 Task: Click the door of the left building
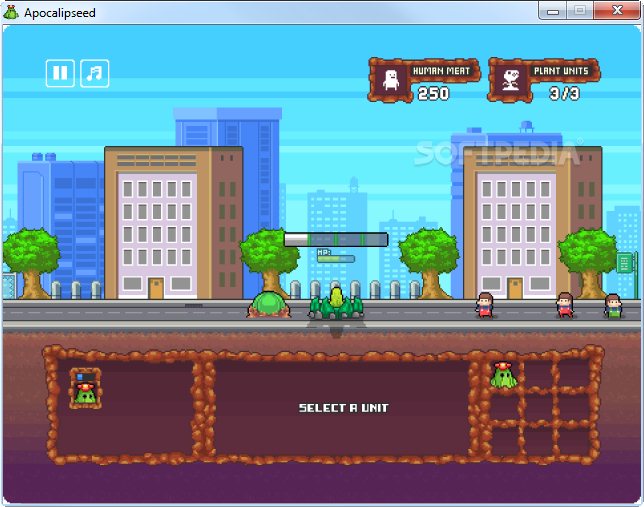156,288
